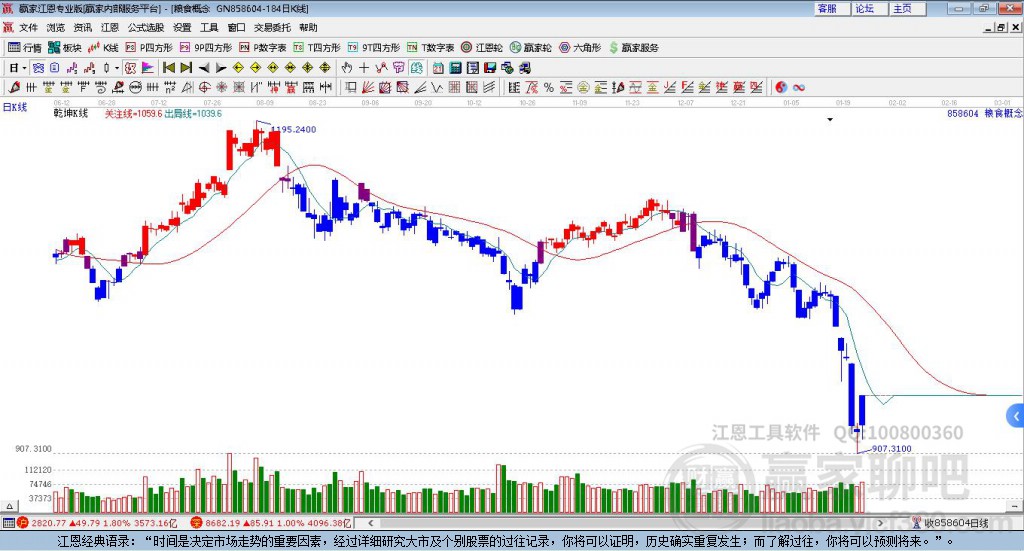
Task: Click horizontal scrollbar right arrow
Action: (x=880, y=523)
